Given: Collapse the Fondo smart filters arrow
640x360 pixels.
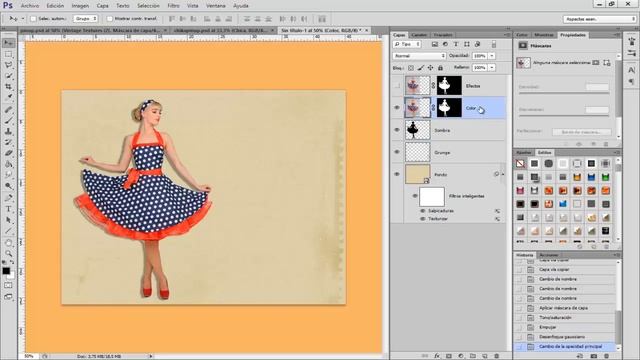Looking at the screenshot, I should (503, 174).
